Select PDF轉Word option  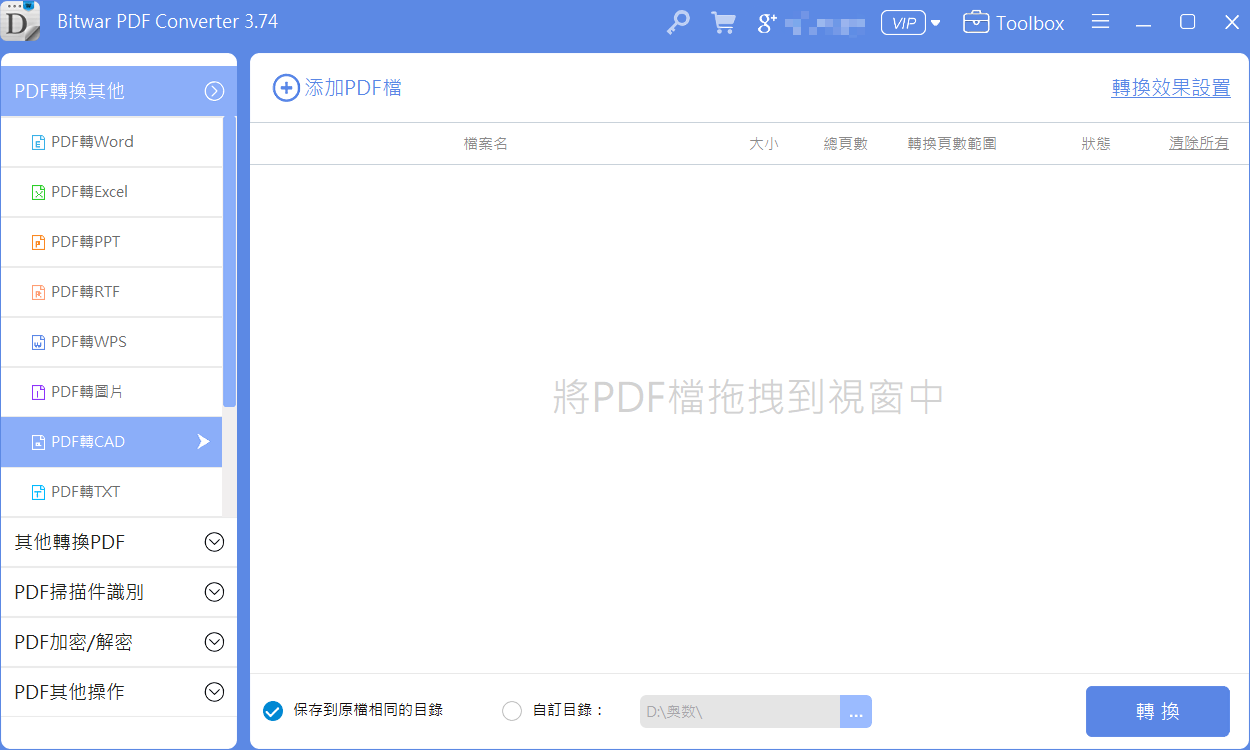(x=111, y=142)
